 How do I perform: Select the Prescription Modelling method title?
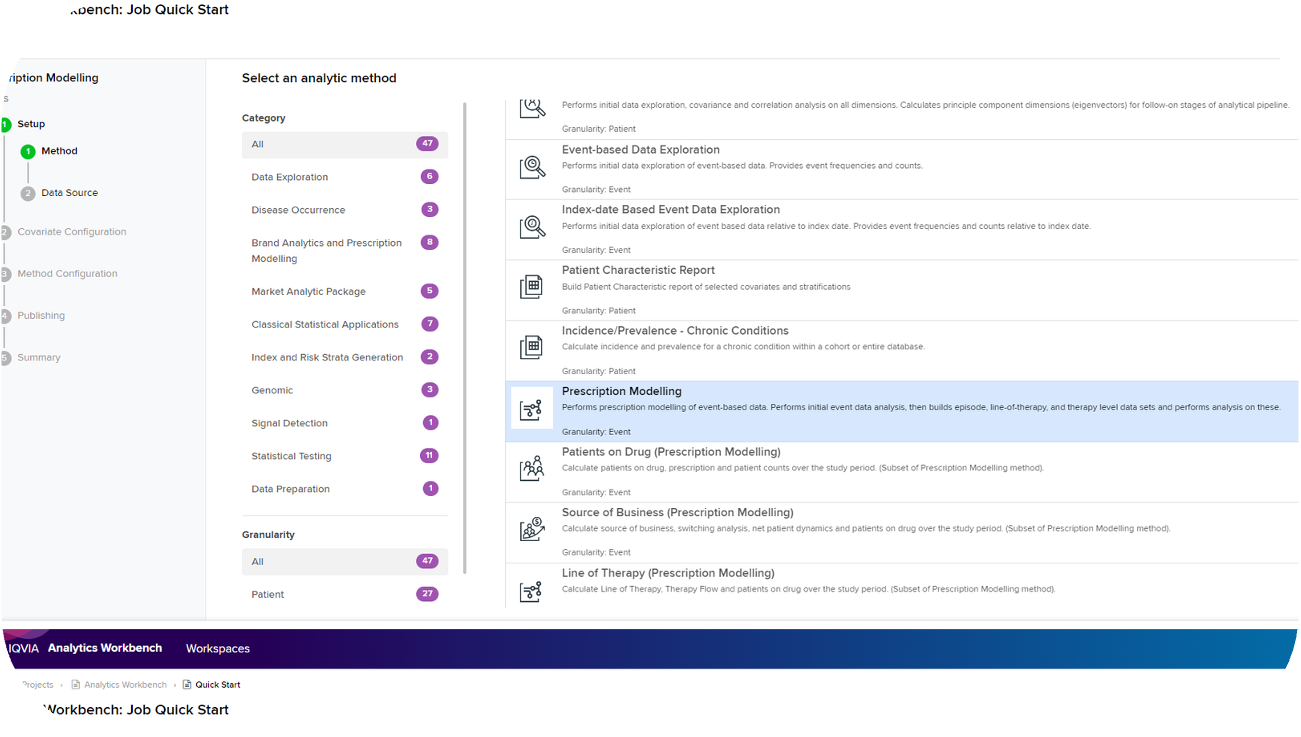[621, 391]
